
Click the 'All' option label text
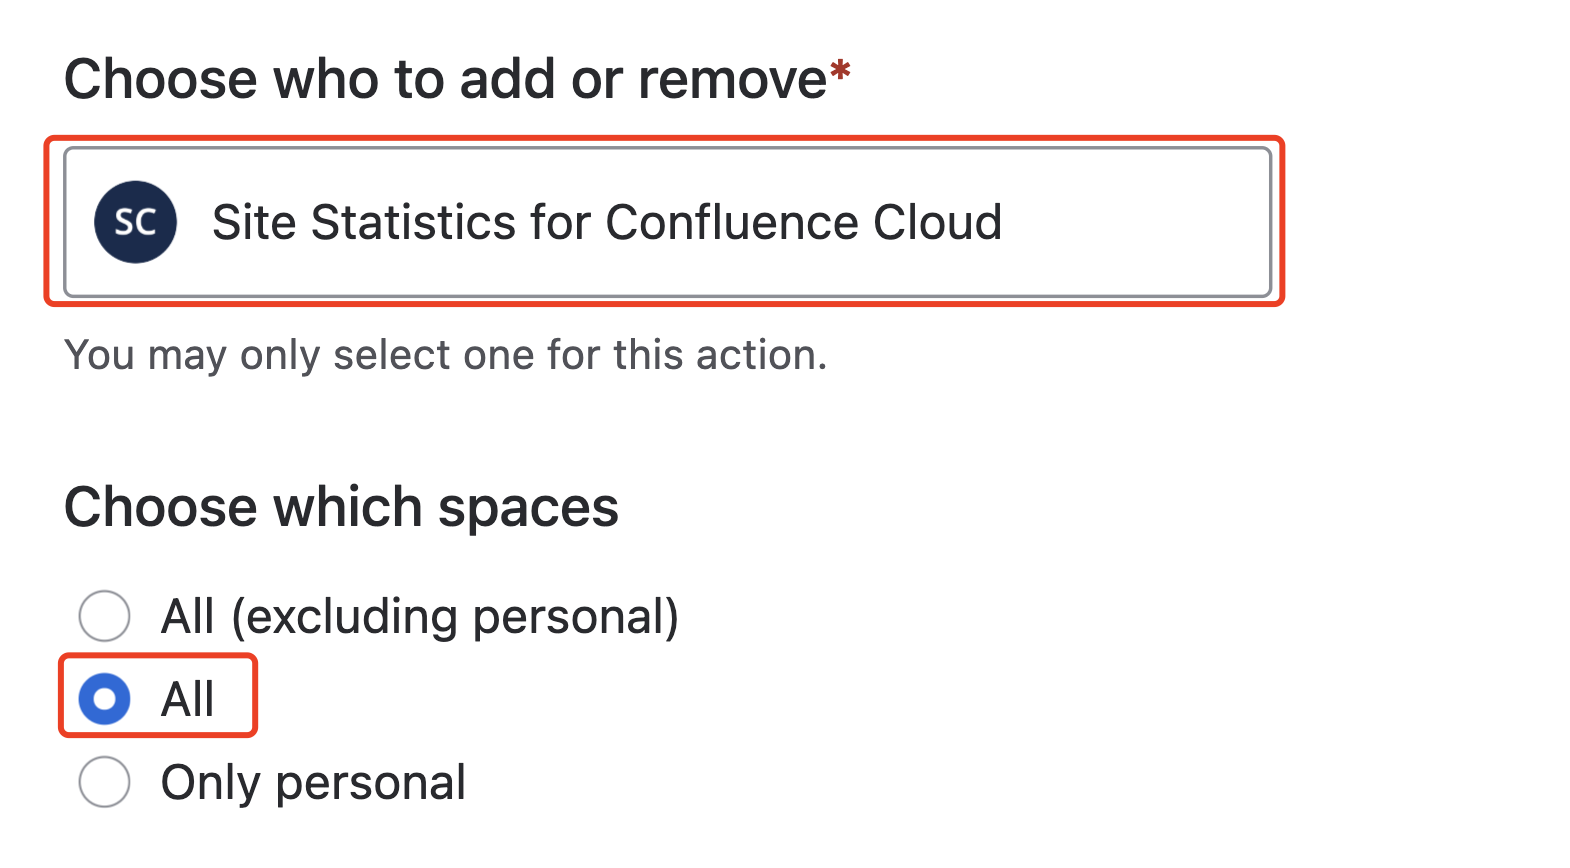188,698
